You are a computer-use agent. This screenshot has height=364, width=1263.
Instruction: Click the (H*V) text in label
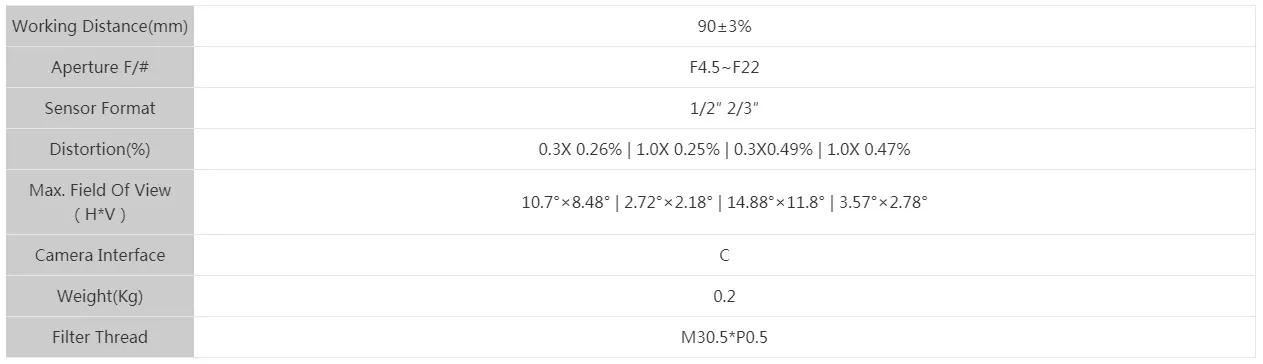100,214
